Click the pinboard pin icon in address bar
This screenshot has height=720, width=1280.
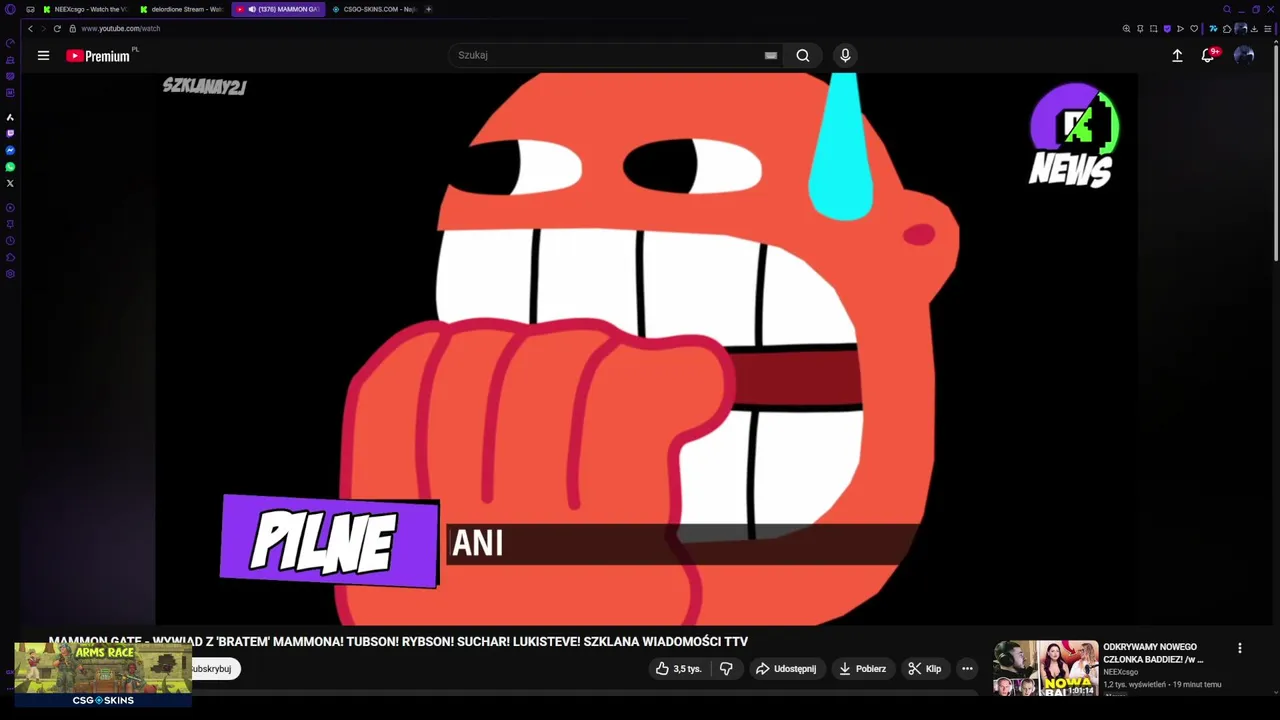(1140, 28)
